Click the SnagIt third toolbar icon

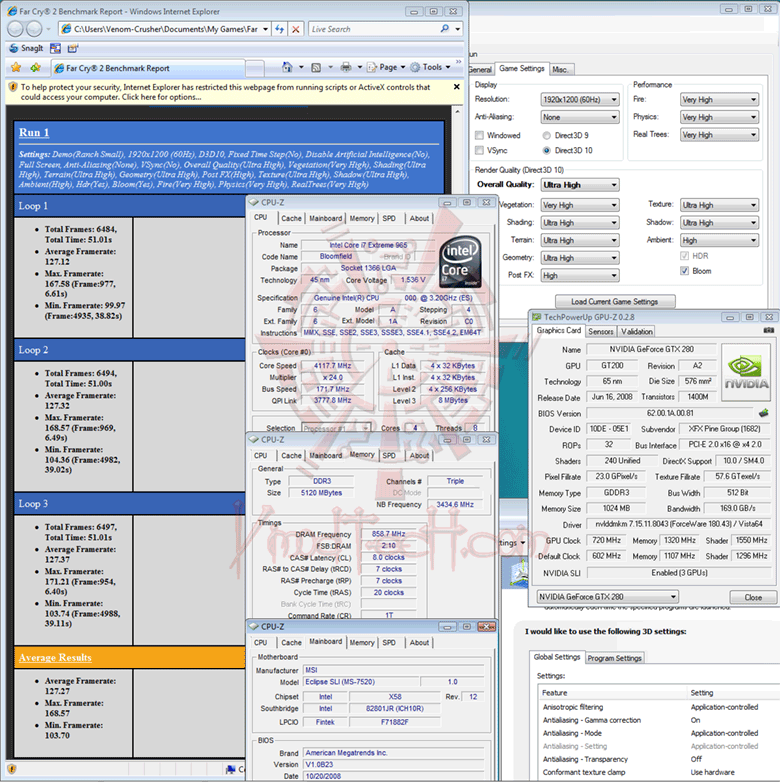pos(73,48)
